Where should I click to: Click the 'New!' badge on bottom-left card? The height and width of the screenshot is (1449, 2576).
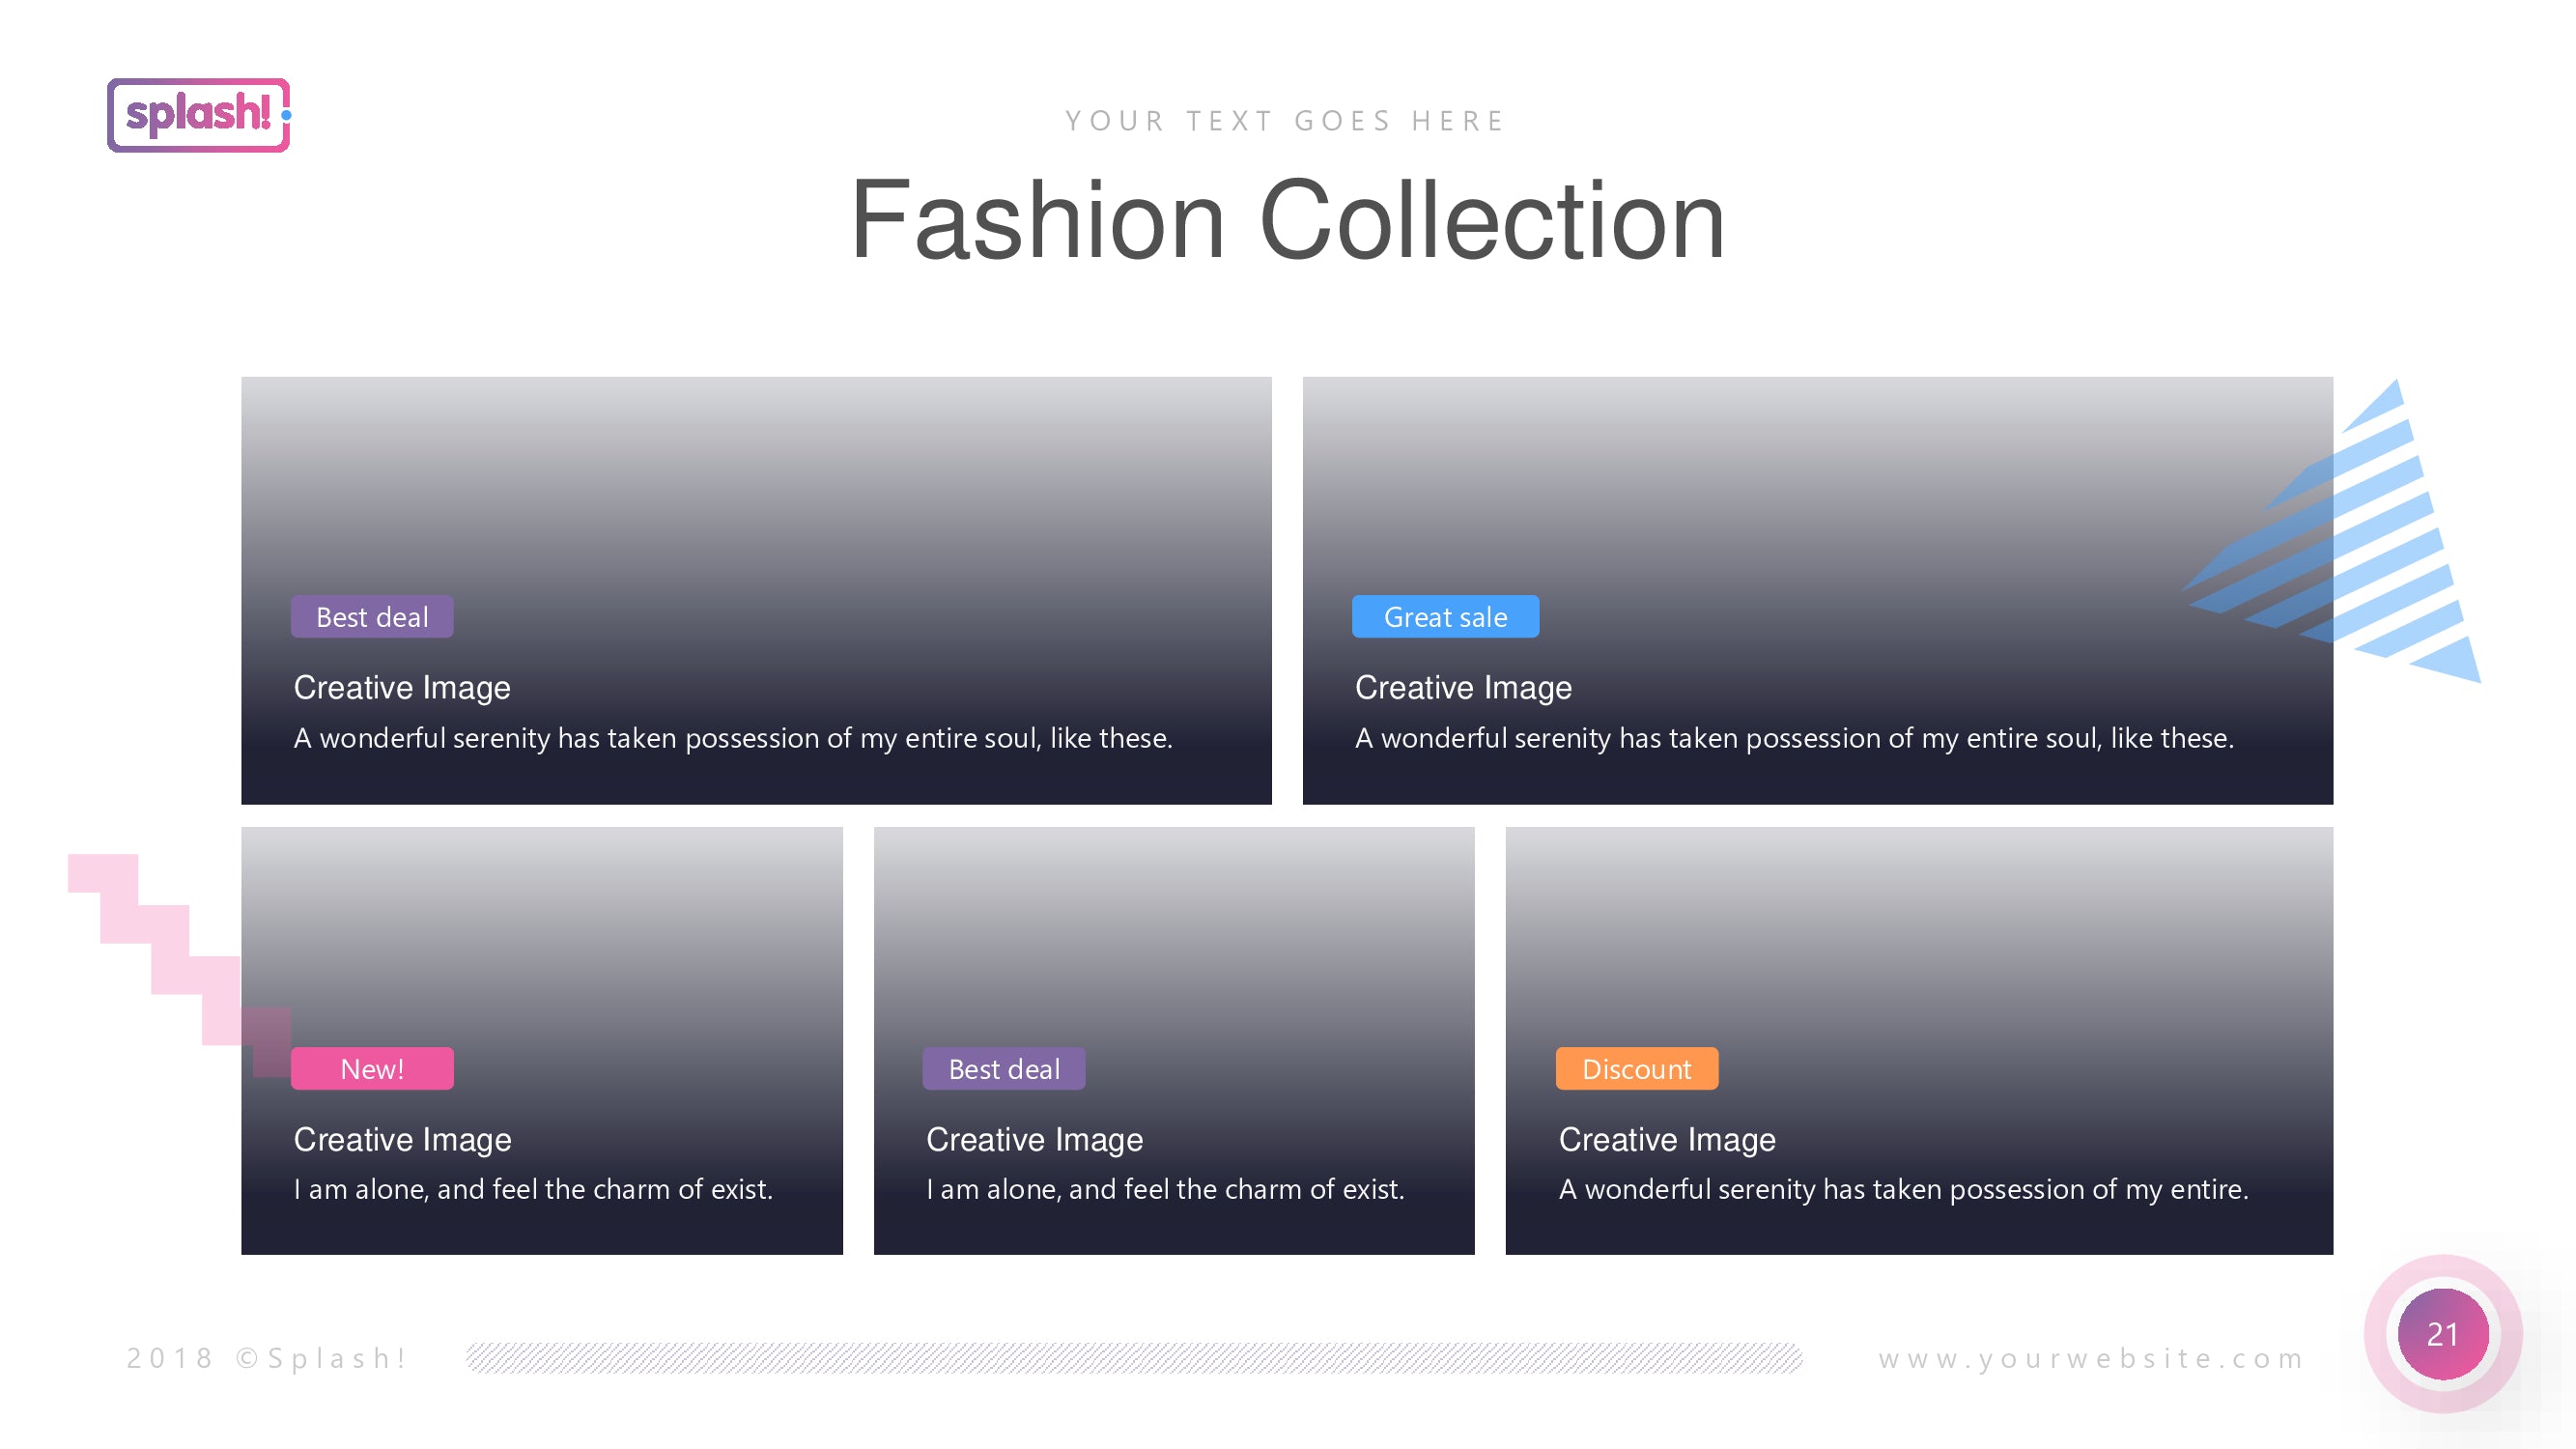(x=372, y=1068)
